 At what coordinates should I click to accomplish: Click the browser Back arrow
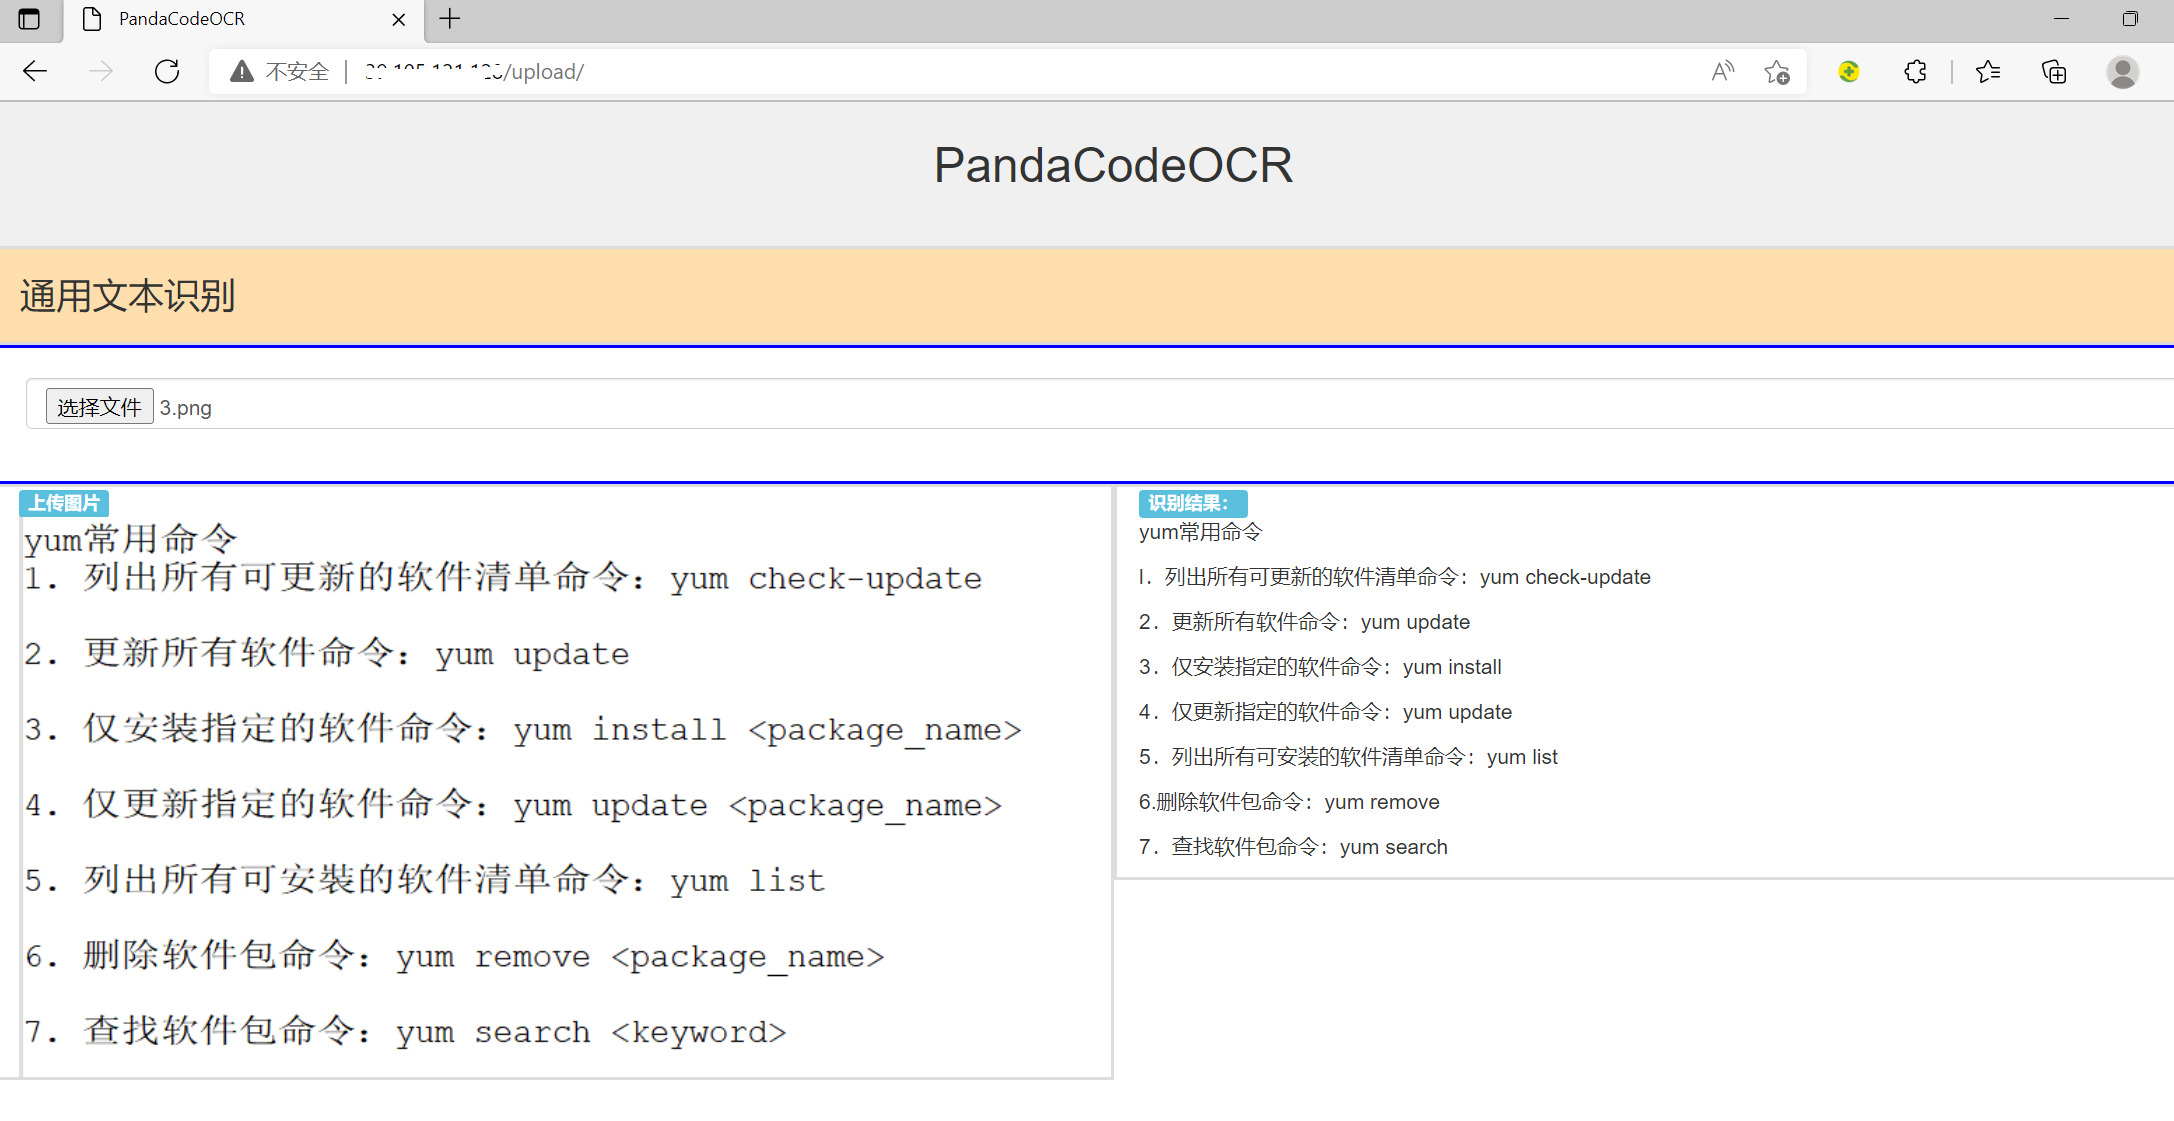(x=35, y=71)
